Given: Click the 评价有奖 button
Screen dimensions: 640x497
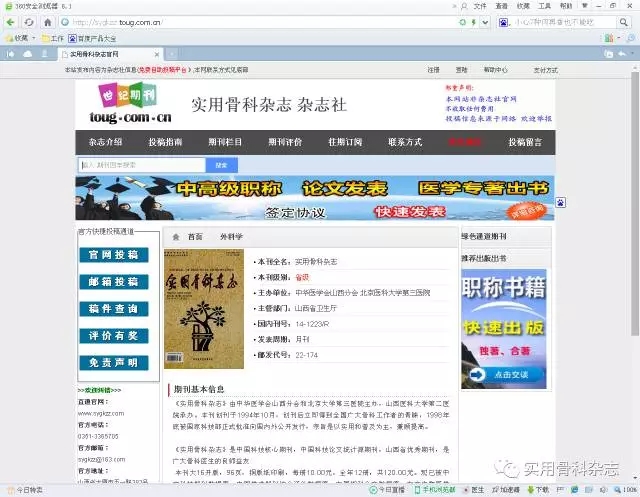Looking at the screenshot, I should [113, 336].
